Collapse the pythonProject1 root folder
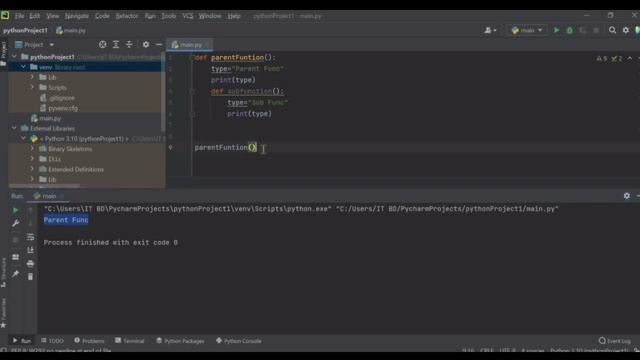 coord(14,57)
